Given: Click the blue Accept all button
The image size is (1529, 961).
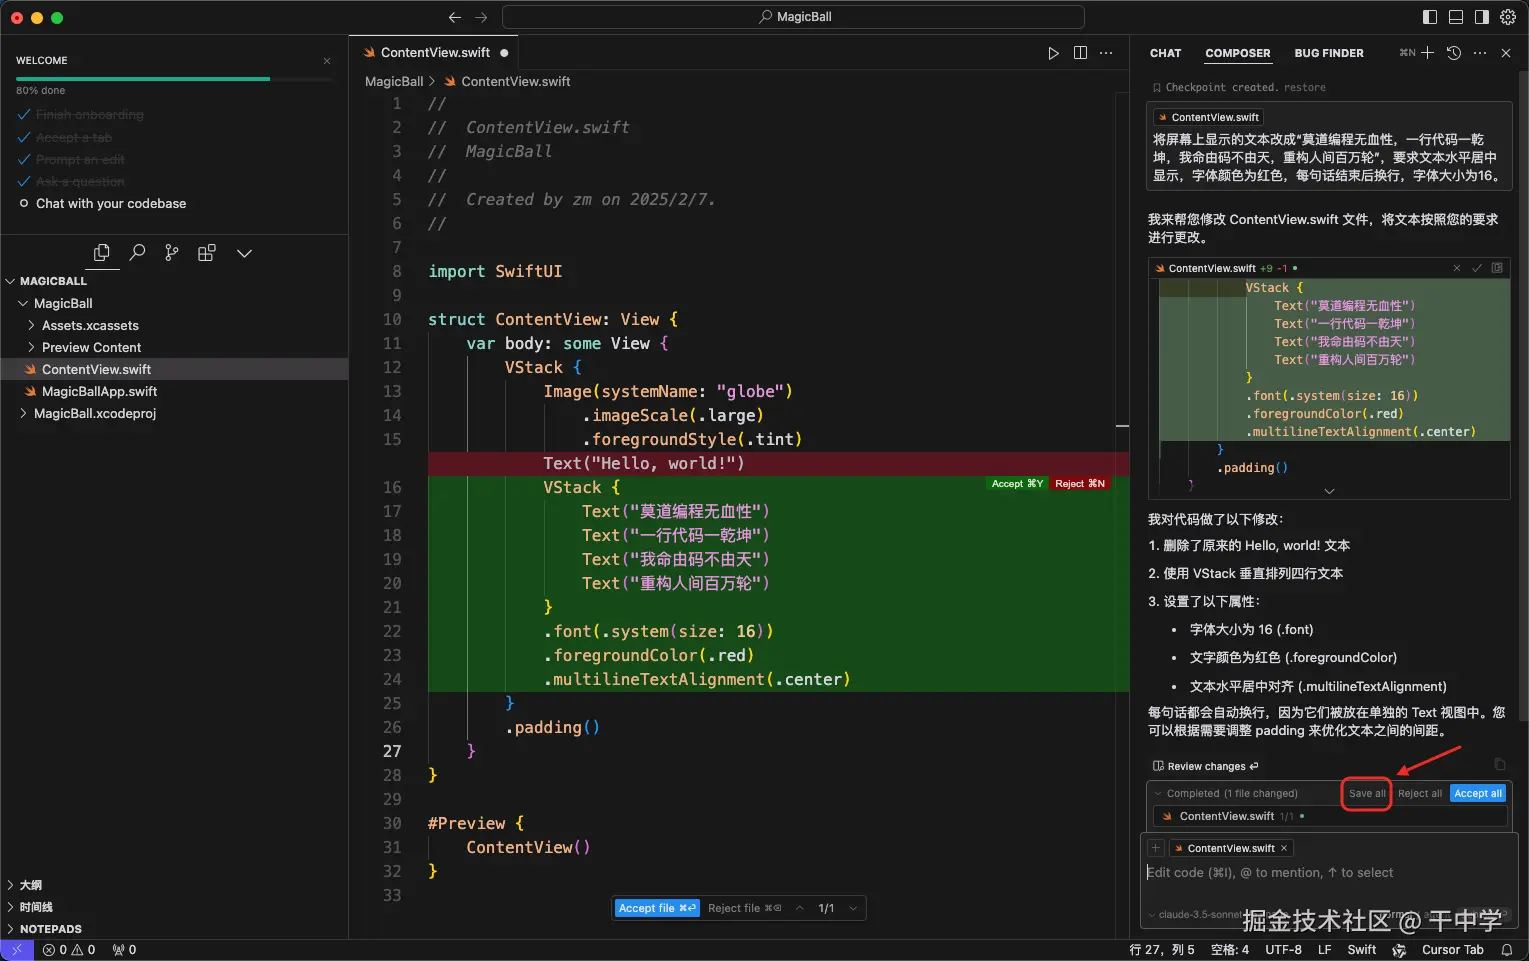Looking at the screenshot, I should pyautogui.click(x=1478, y=793).
